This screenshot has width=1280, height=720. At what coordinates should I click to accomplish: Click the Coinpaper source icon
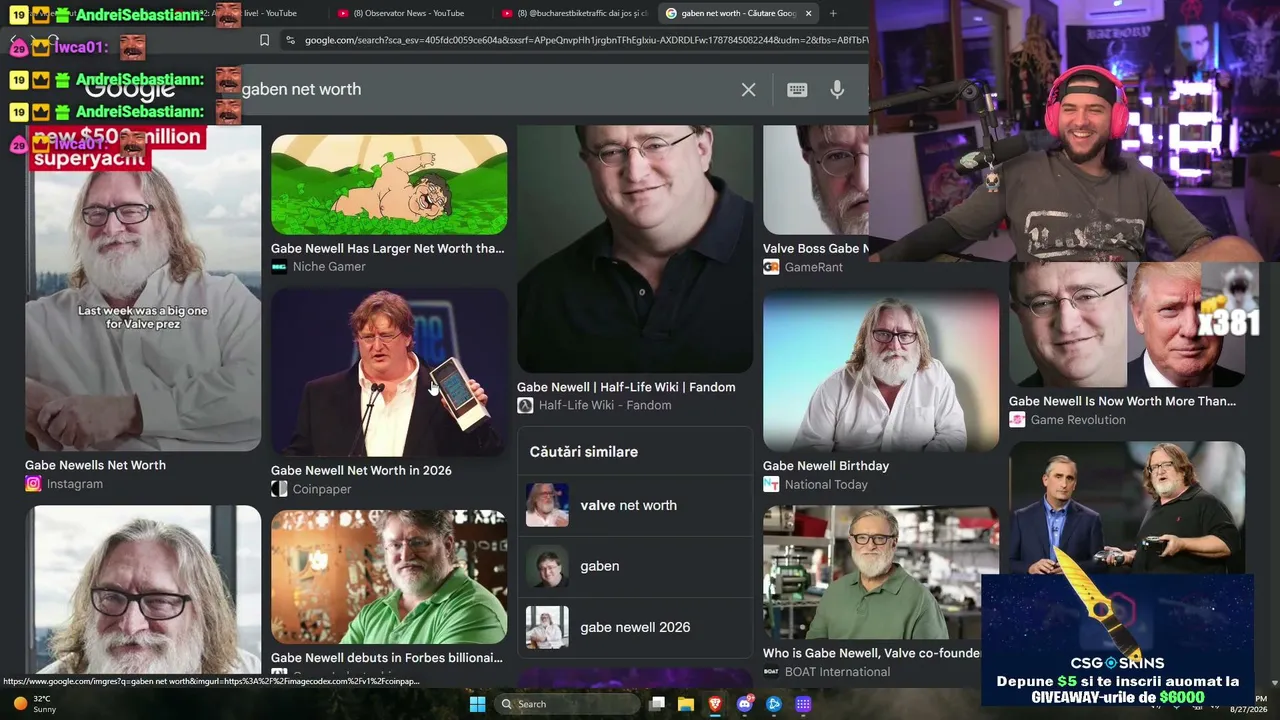[x=279, y=489]
